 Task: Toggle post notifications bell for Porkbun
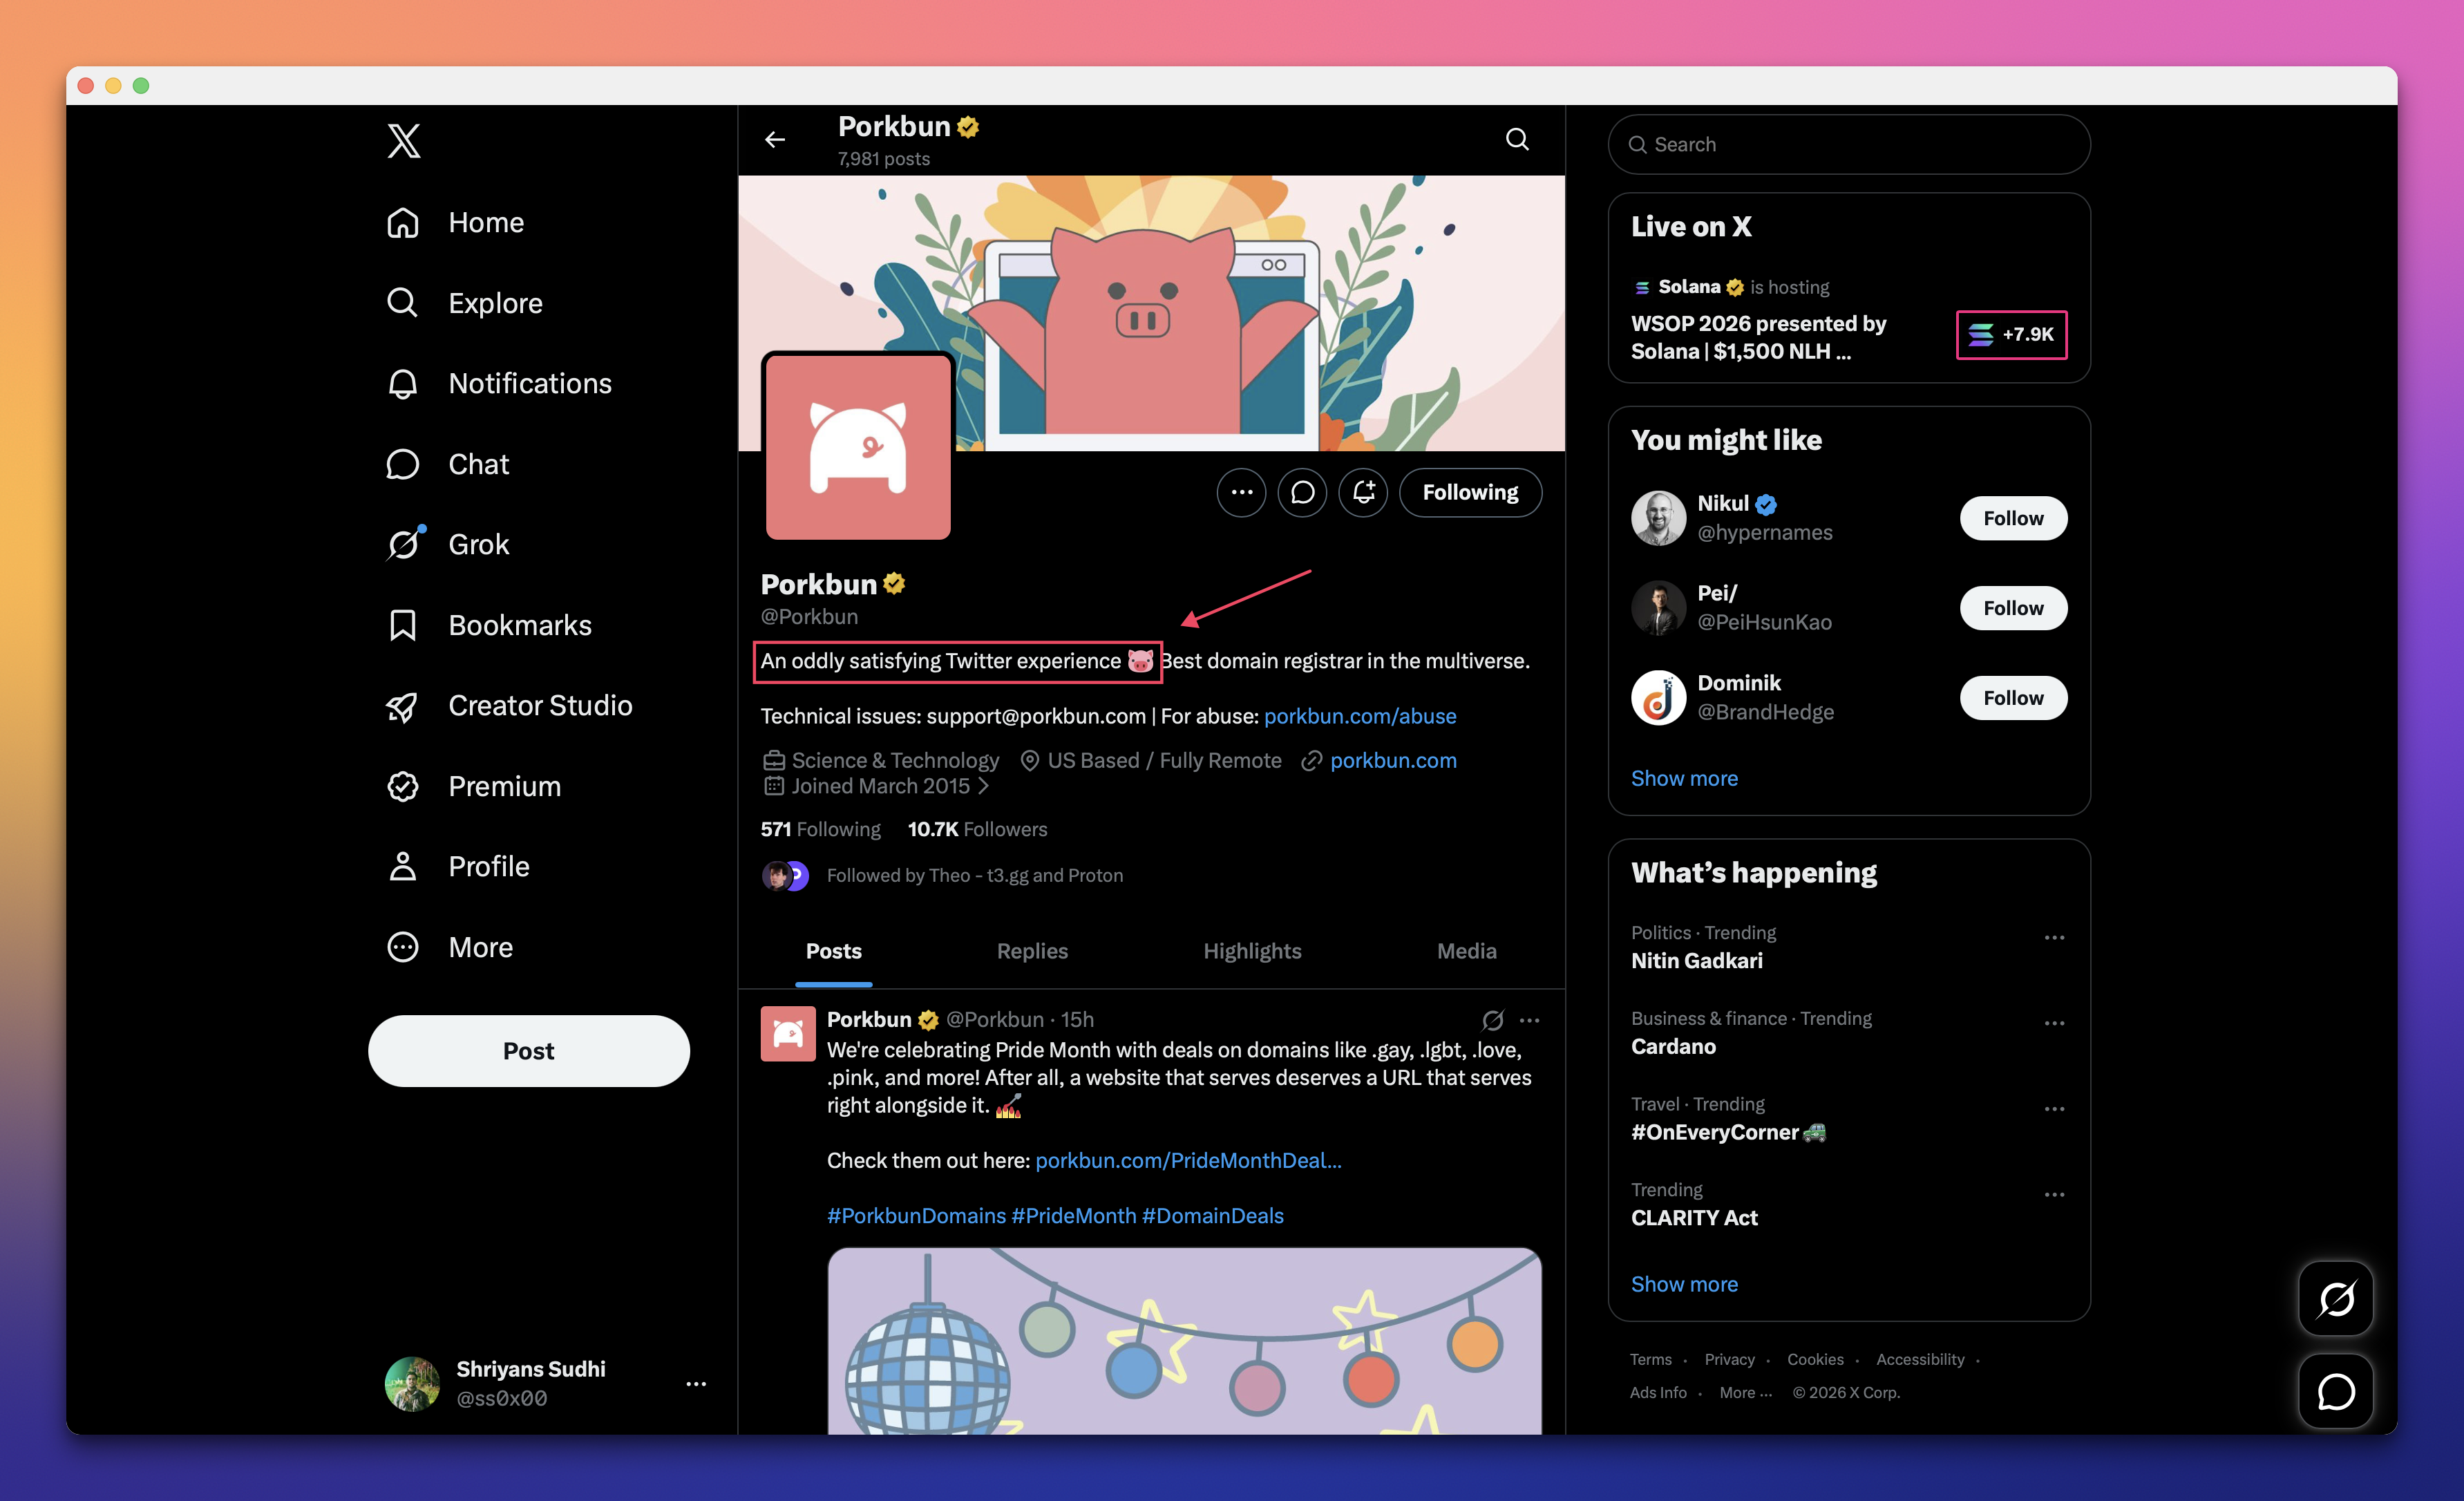[1363, 492]
